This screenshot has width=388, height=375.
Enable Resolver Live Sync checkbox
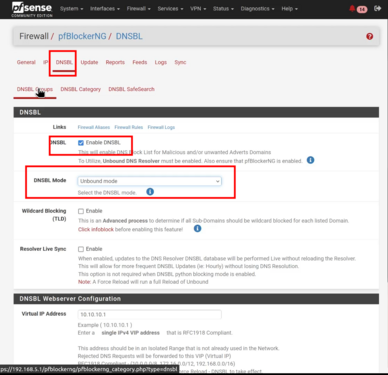[x=81, y=249]
